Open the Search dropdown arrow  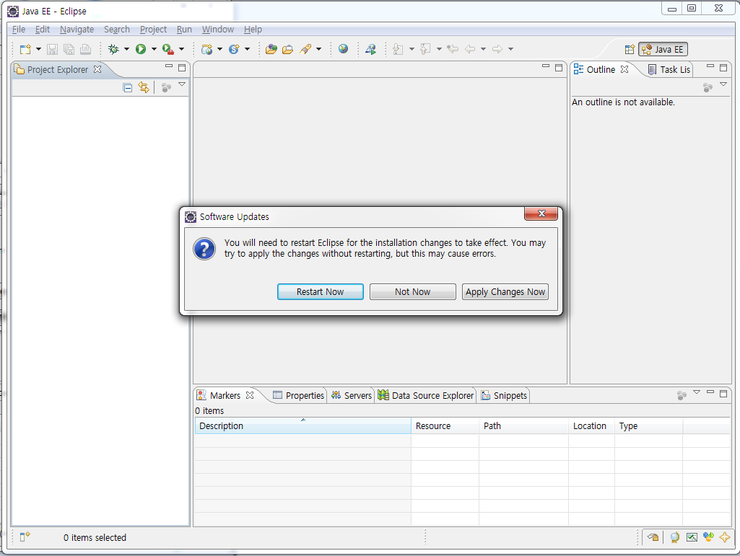click(319, 49)
